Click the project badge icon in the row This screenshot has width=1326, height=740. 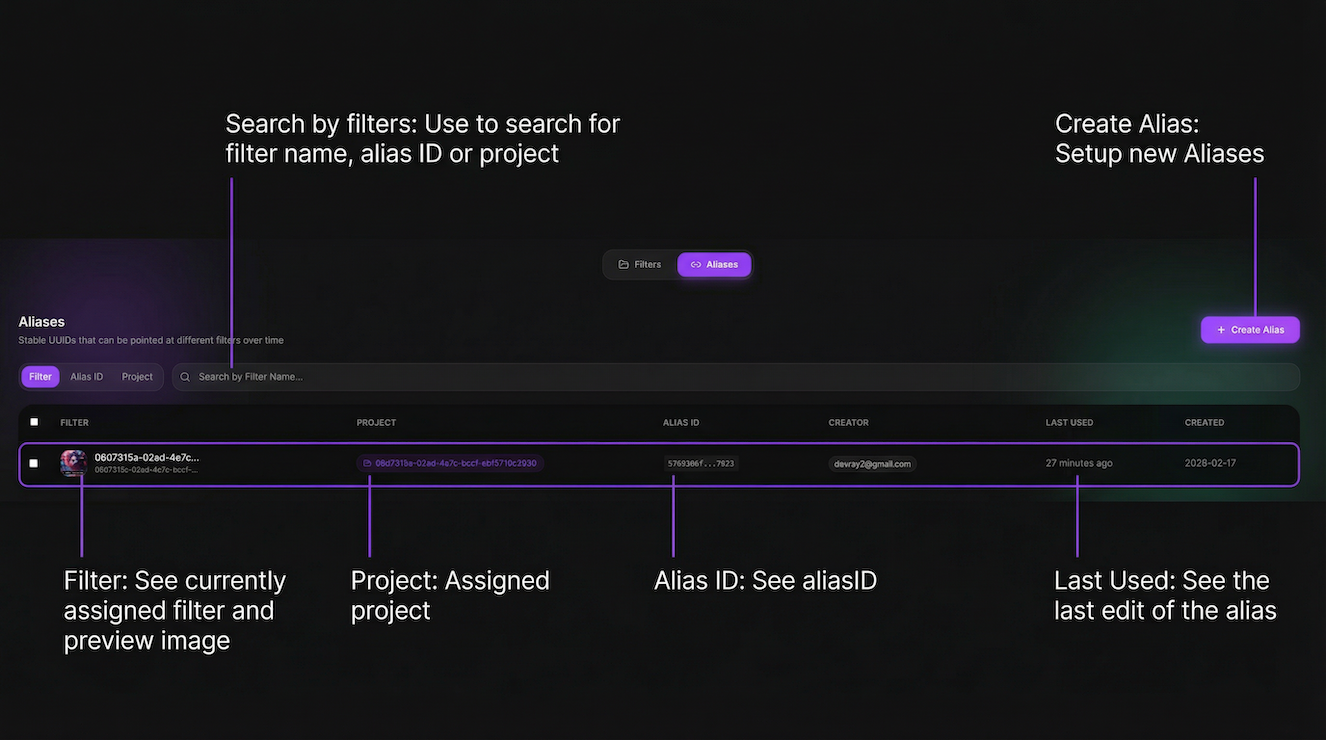tap(367, 464)
